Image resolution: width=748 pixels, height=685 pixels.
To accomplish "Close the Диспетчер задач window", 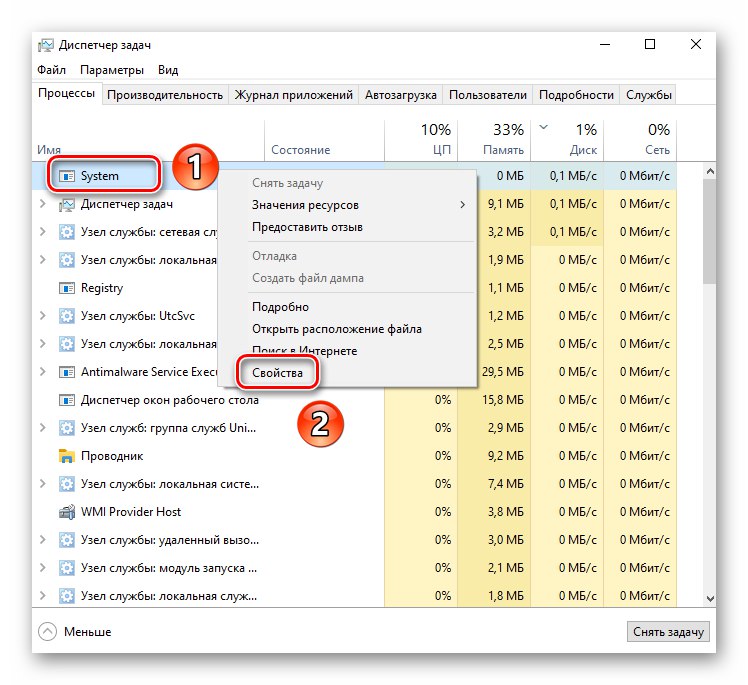I will coord(696,45).
